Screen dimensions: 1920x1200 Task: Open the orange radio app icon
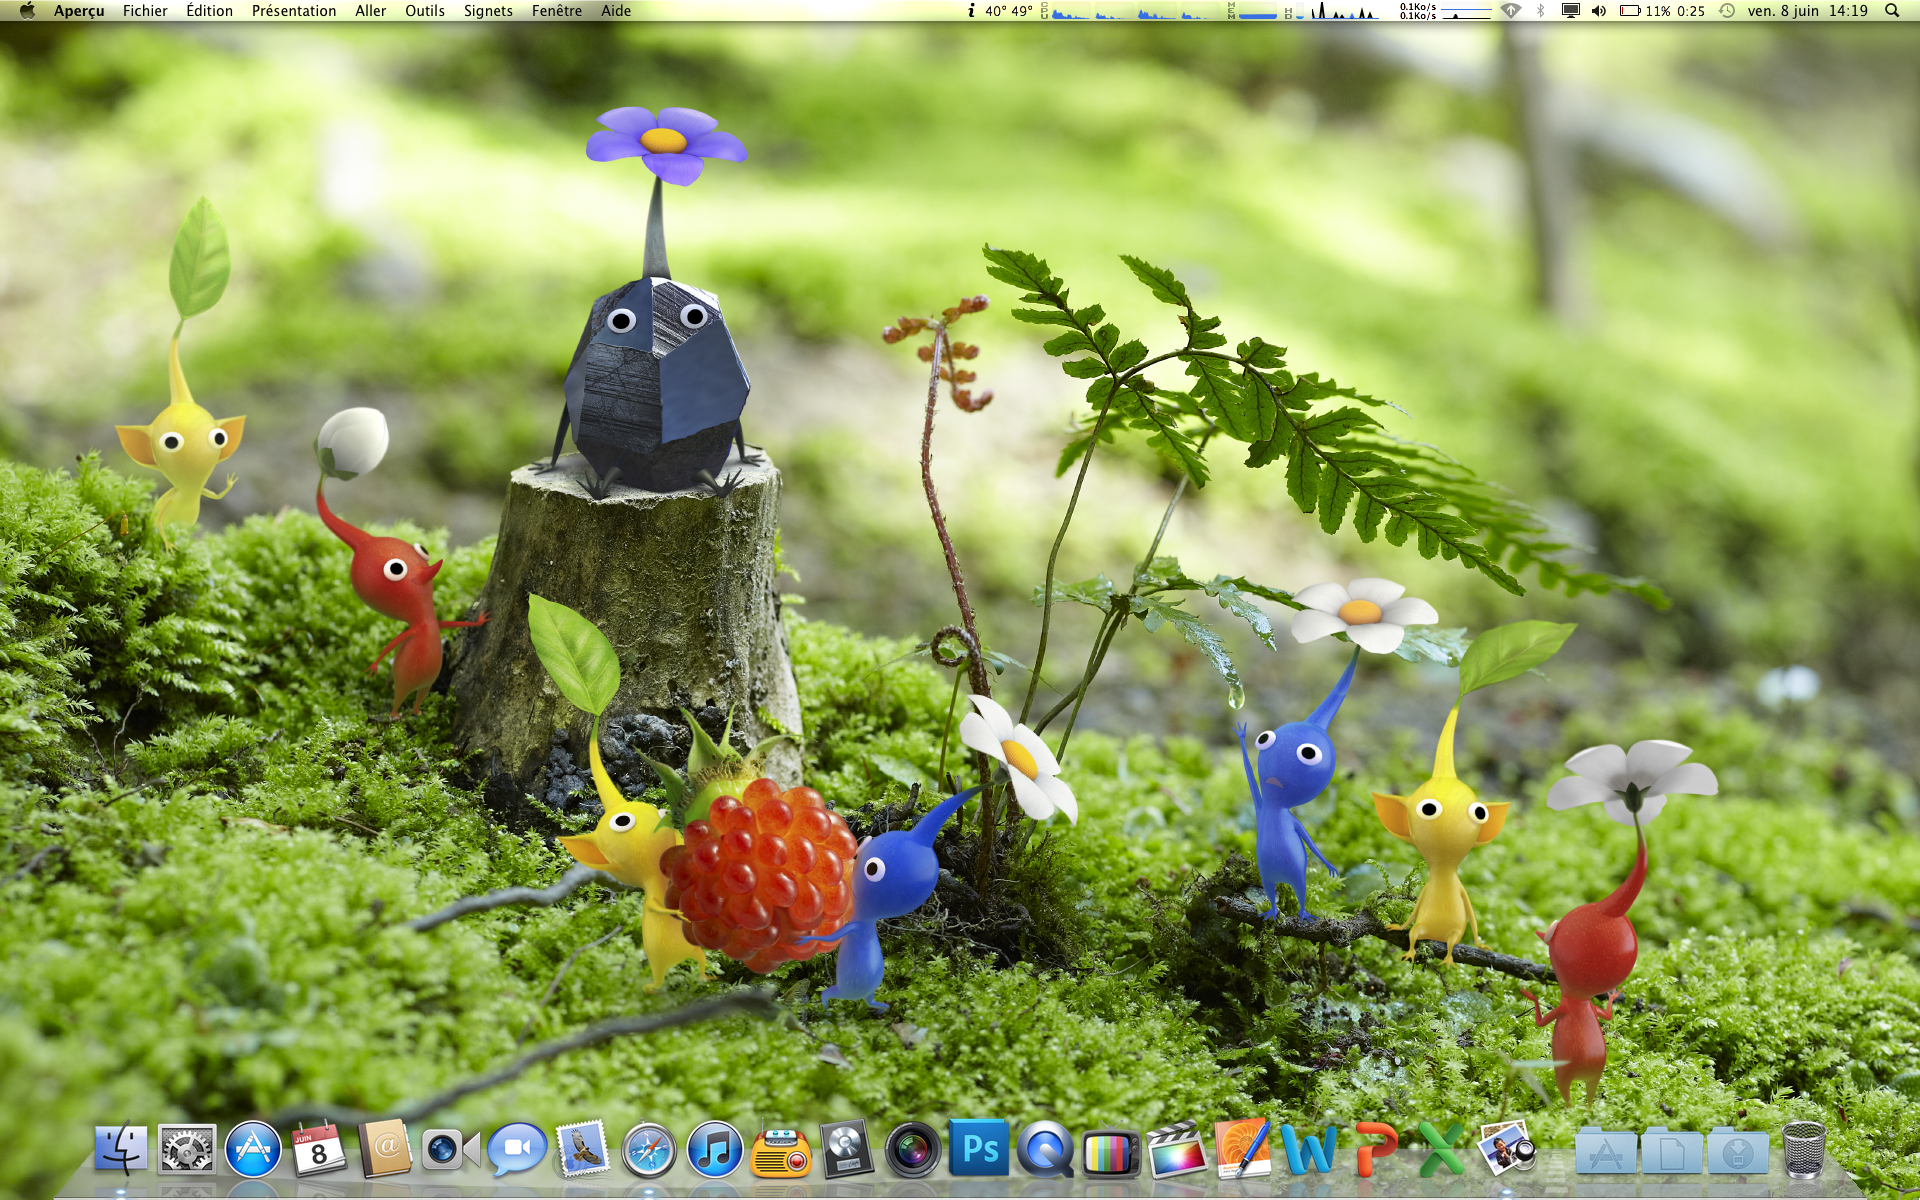(781, 1151)
